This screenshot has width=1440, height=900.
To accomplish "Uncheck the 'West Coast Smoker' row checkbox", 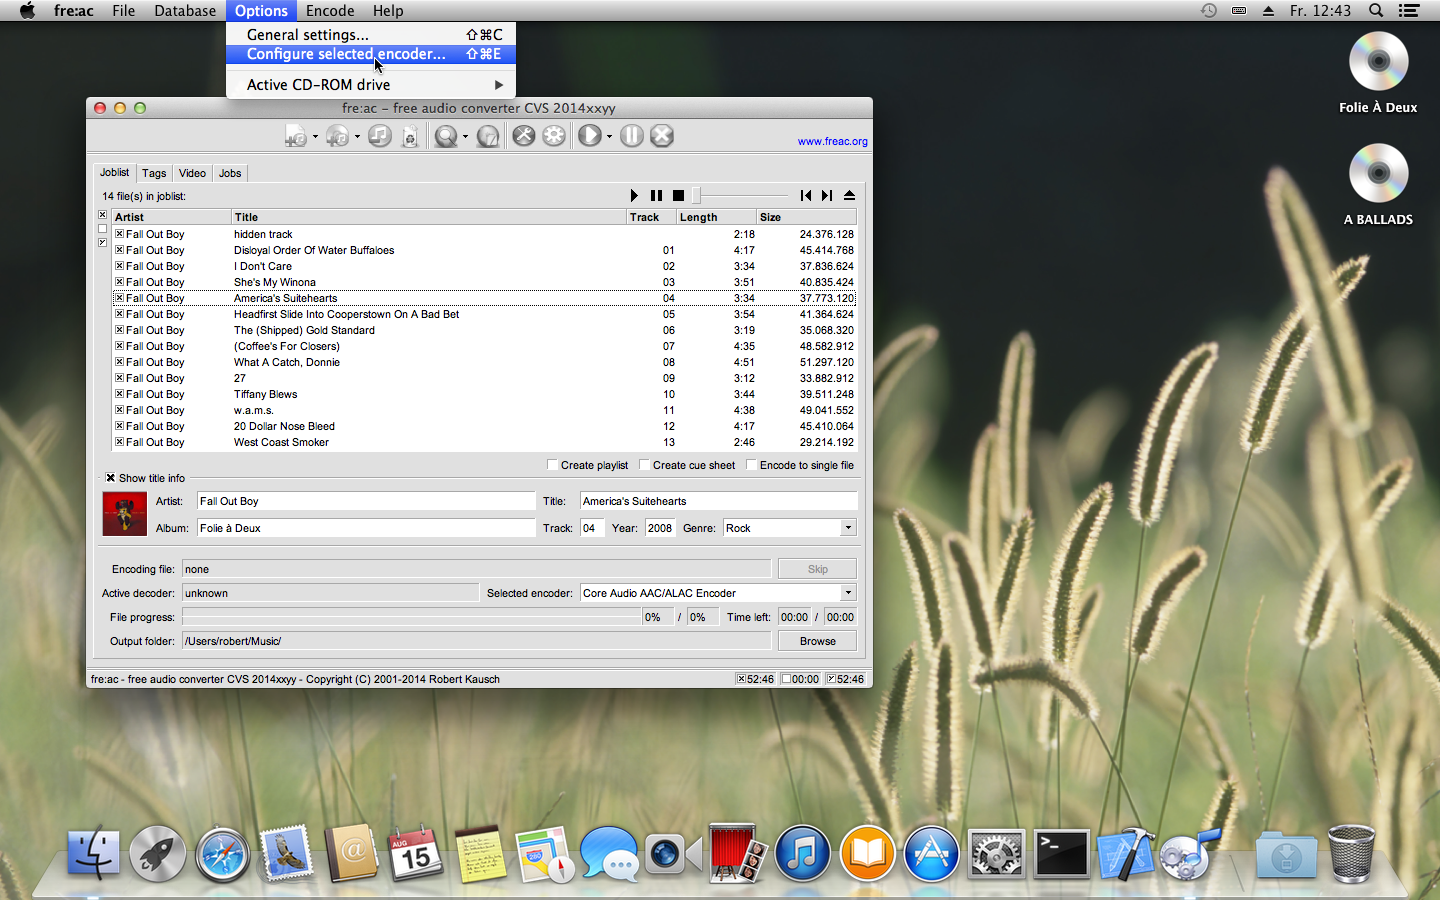I will click(119, 442).
